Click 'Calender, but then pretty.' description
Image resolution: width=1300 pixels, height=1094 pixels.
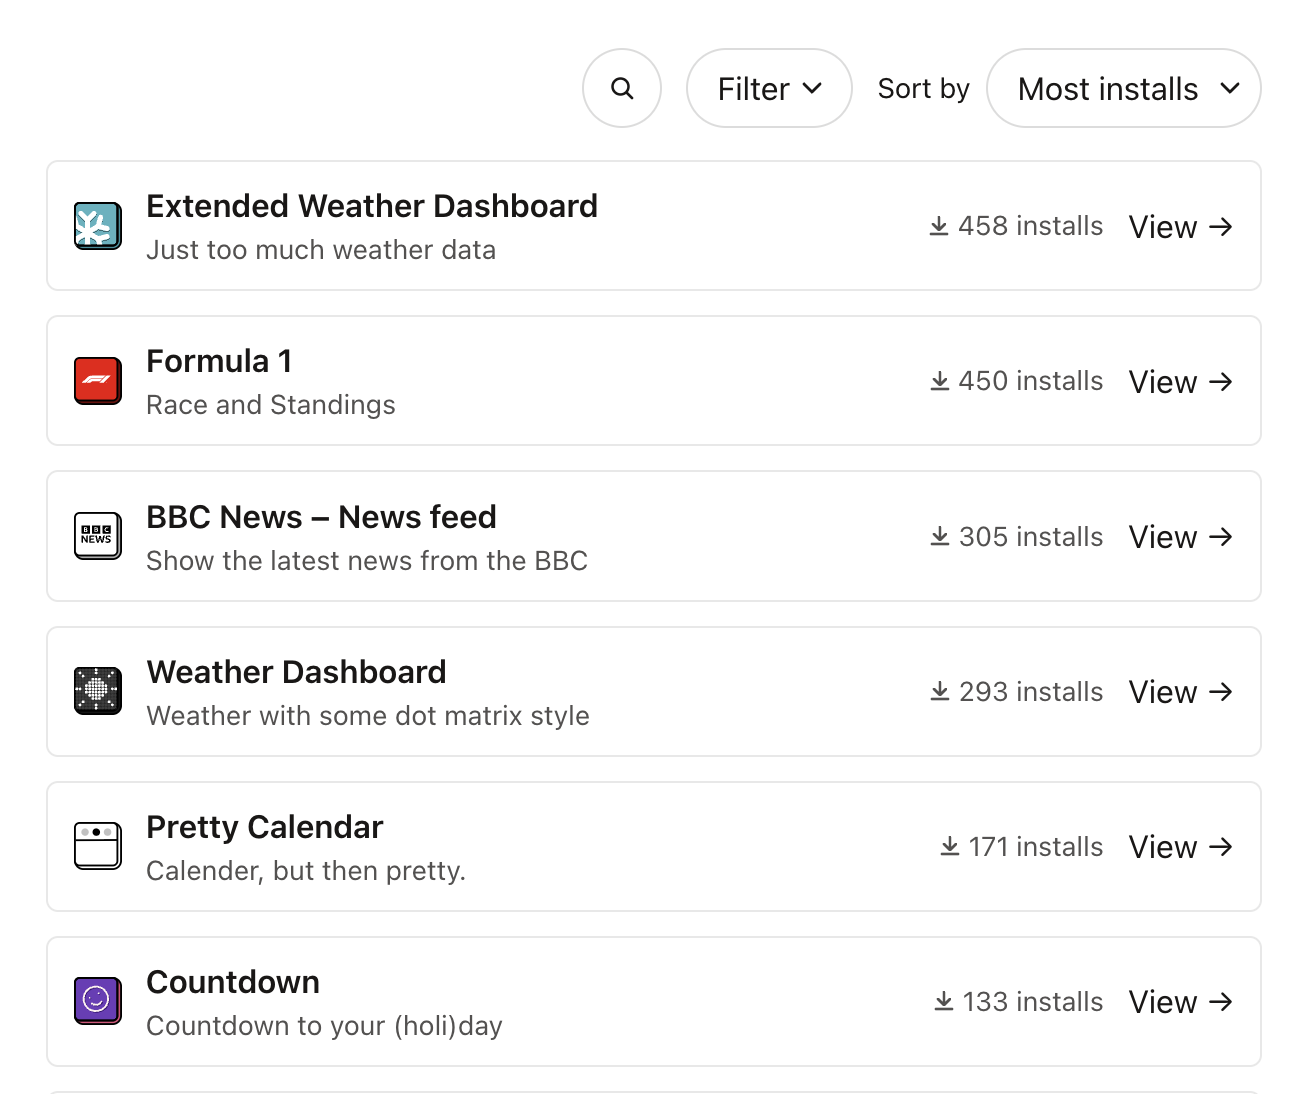[x=306, y=871]
